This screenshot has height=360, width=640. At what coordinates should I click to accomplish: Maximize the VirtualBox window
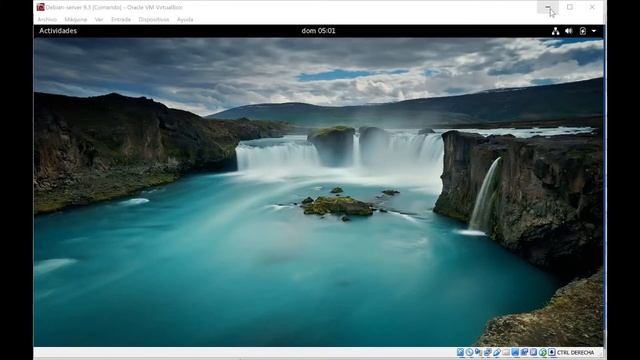click(x=570, y=7)
